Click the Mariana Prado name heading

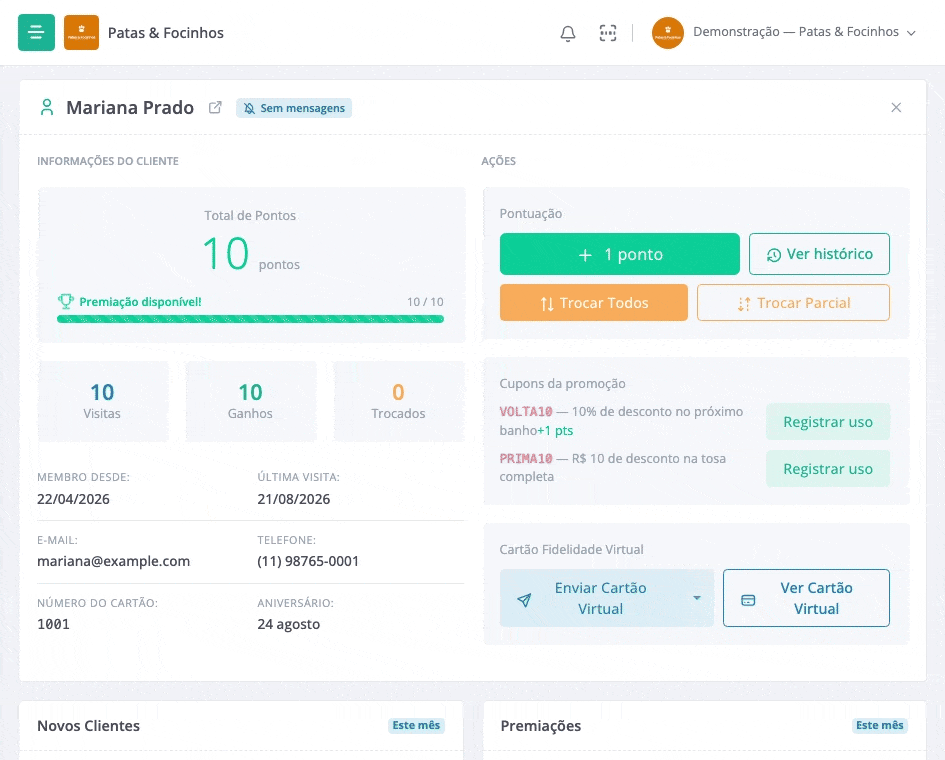pos(130,108)
